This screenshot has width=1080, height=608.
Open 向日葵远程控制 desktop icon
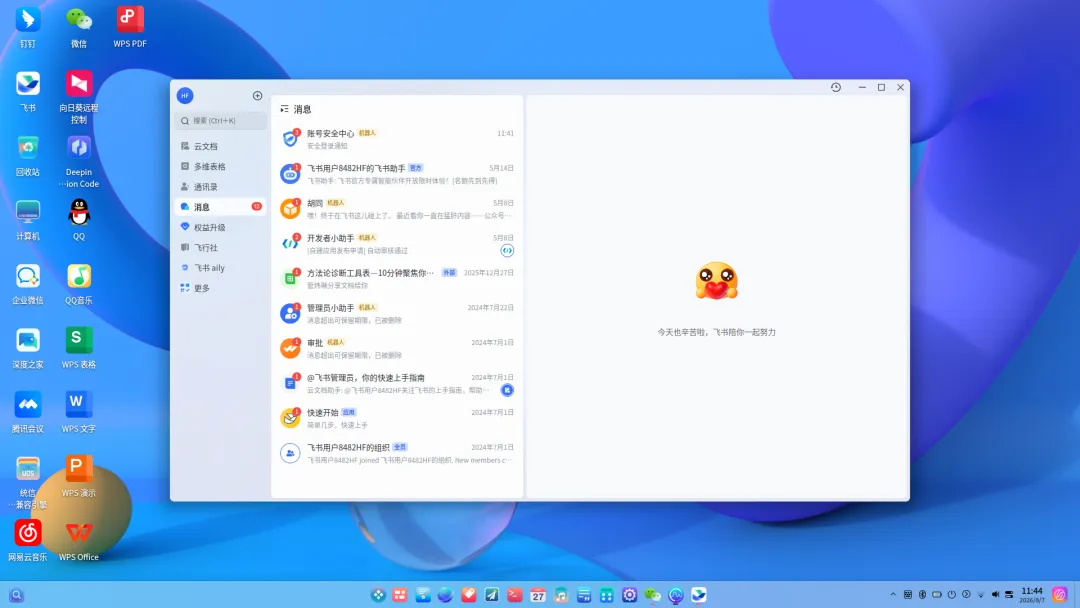click(79, 97)
